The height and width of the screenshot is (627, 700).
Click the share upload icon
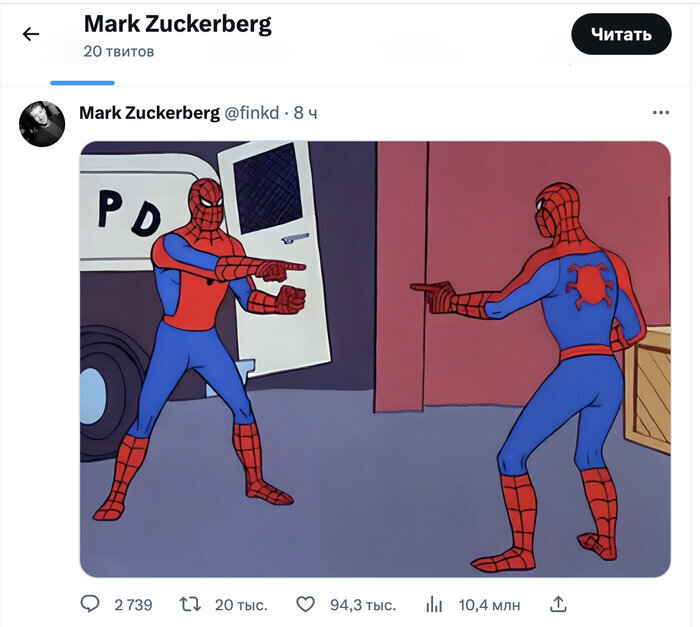pos(559,604)
